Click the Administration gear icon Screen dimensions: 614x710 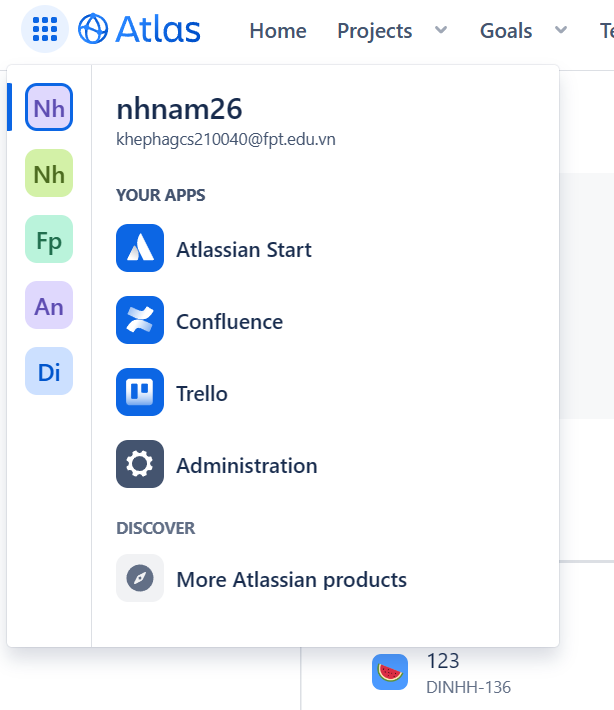point(140,464)
